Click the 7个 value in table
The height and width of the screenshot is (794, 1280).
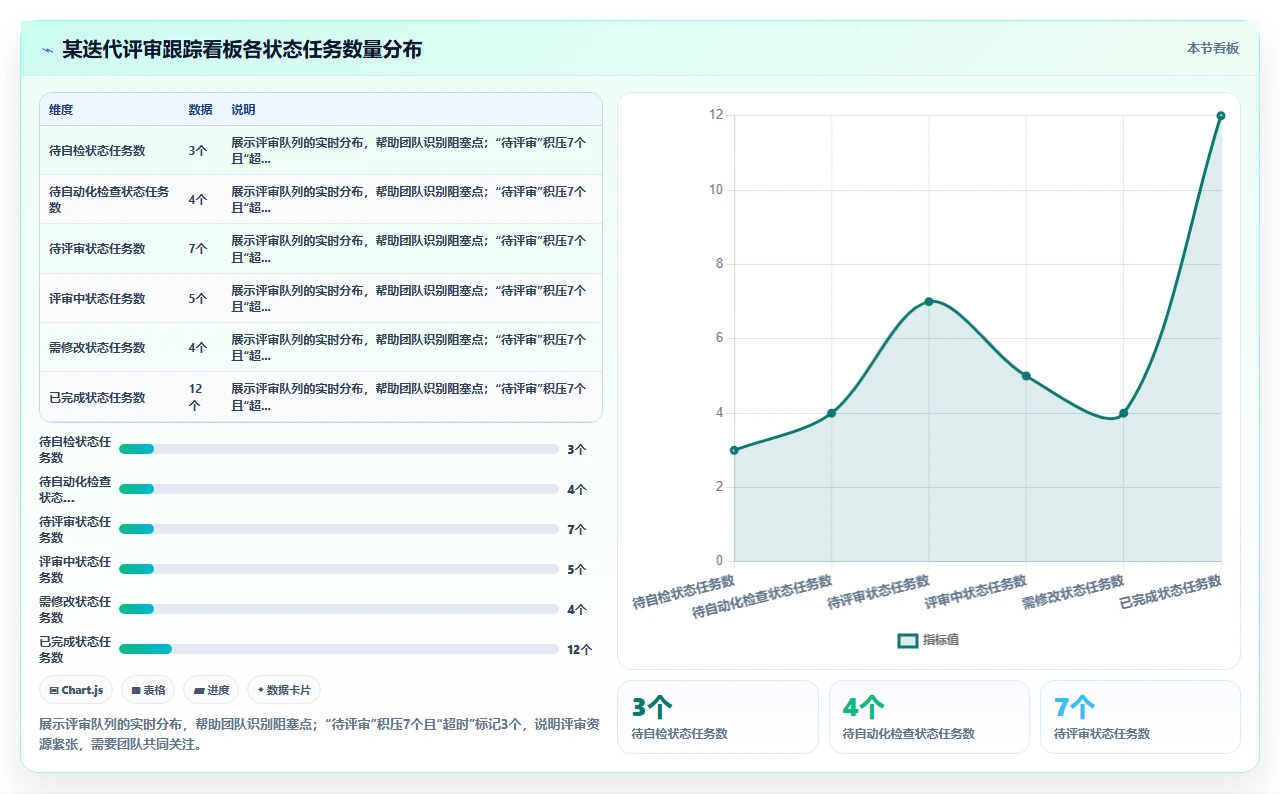tap(198, 249)
